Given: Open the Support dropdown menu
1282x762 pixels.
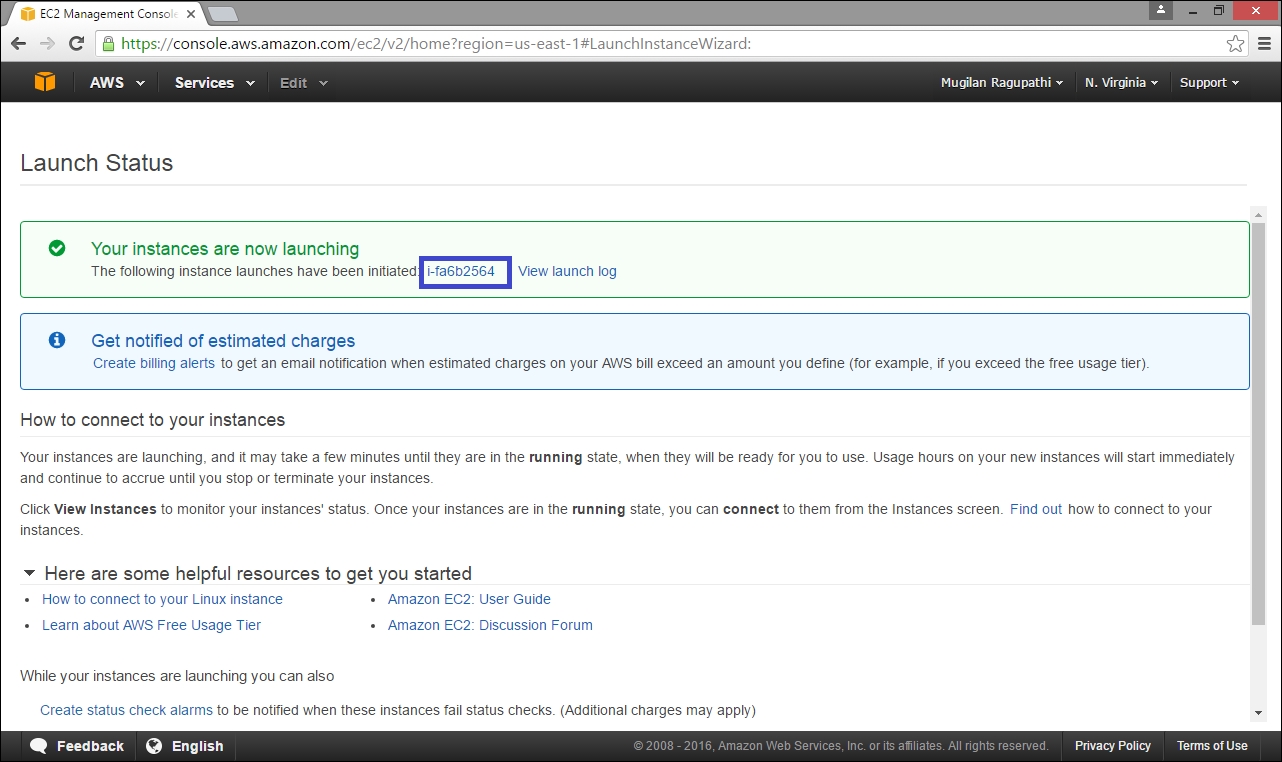Looking at the screenshot, I should [1209, 82].
